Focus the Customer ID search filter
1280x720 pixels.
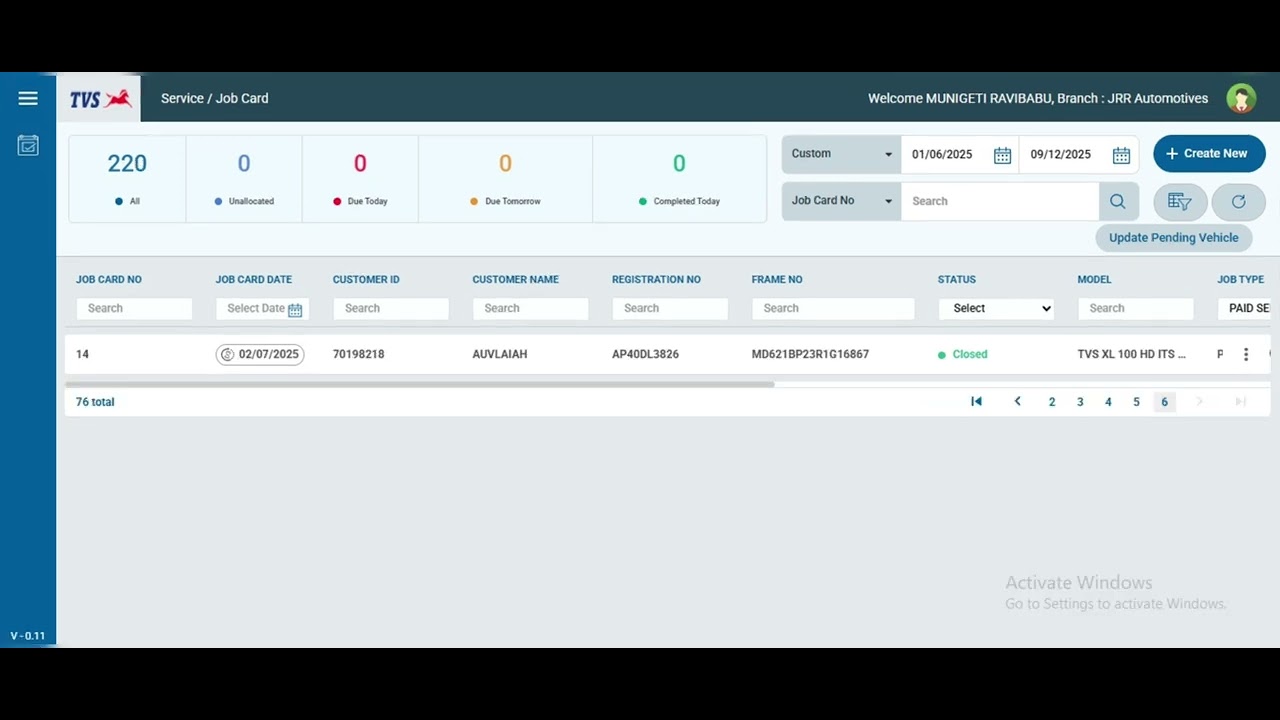391,308
